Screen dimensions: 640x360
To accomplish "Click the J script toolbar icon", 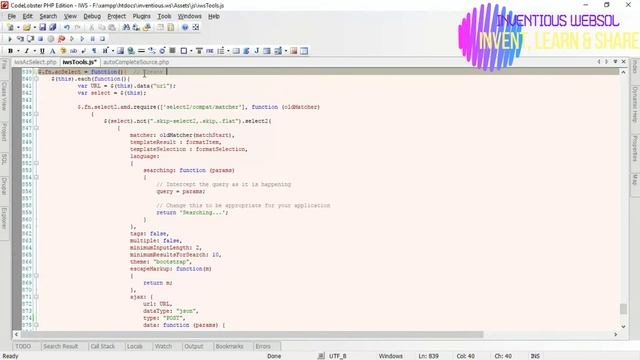I will [x=257, y=51].
